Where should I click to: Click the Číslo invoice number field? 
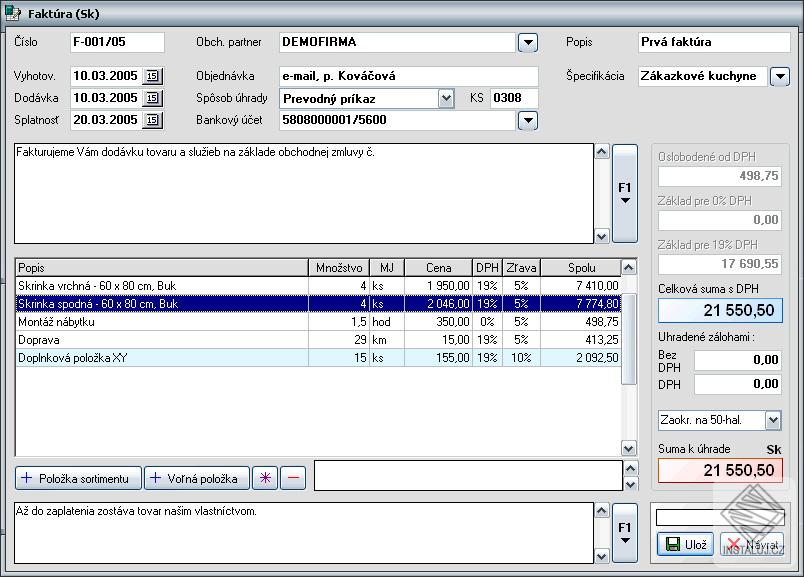tap(116, 42)
